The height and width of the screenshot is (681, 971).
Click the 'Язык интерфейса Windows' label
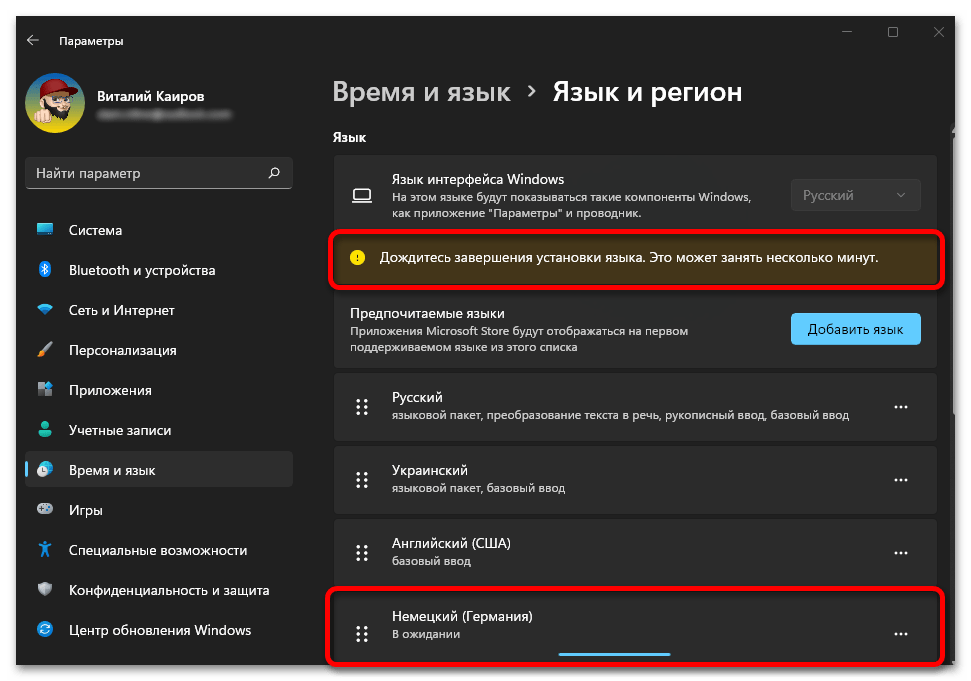point(478,180)
